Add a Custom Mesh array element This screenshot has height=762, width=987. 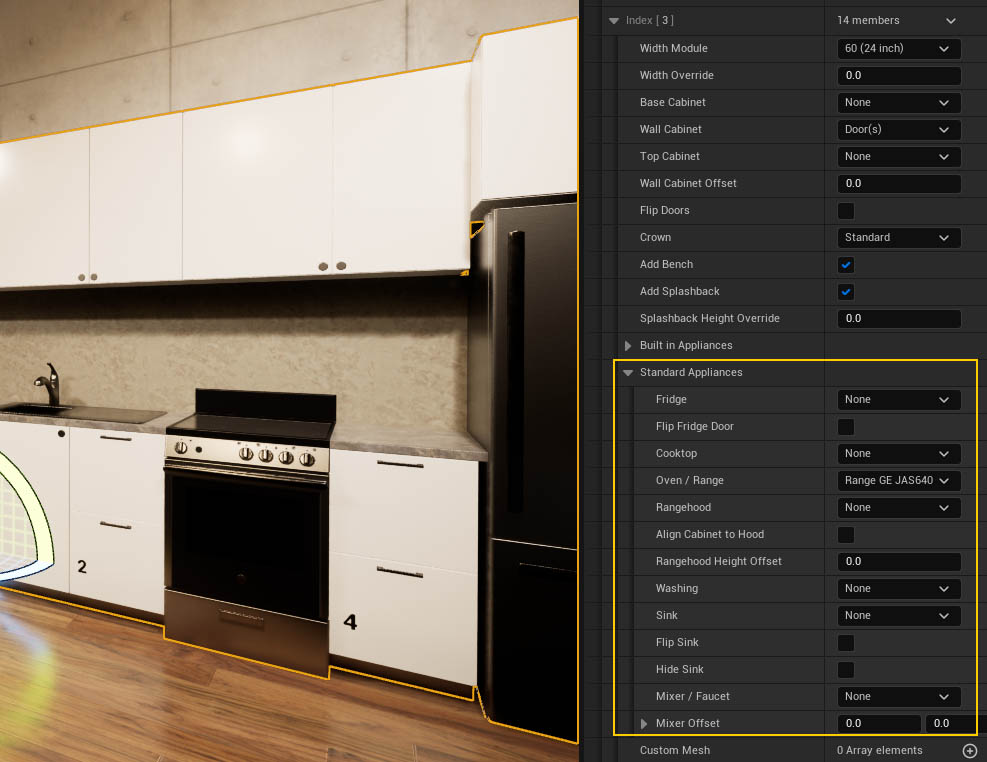[970, 751]
